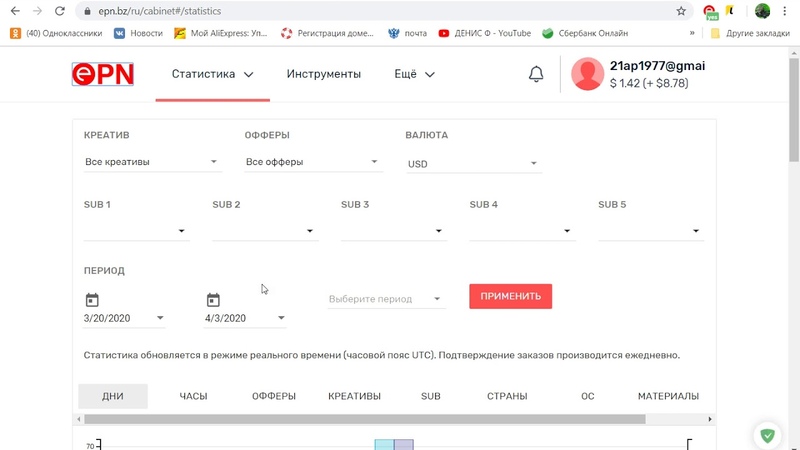This screenshot has width=800, height=450.
Task: Open Все офферы dropdown
Action: point(313,162)
